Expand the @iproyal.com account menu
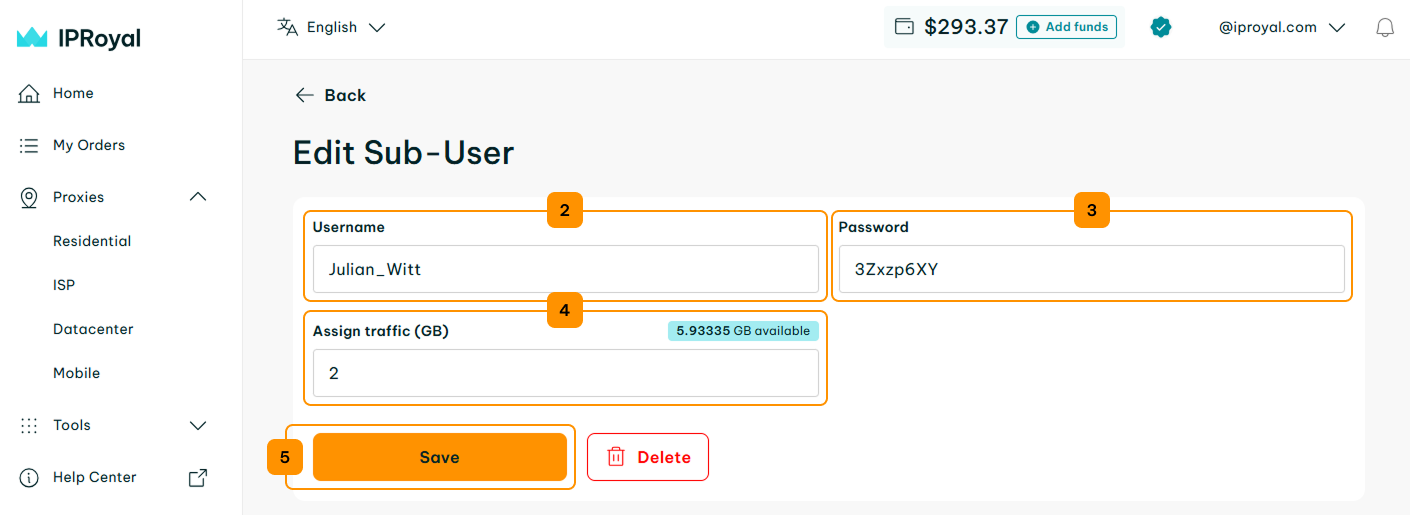Viewport: 1410px width, 515px height. pos(1282,27)
